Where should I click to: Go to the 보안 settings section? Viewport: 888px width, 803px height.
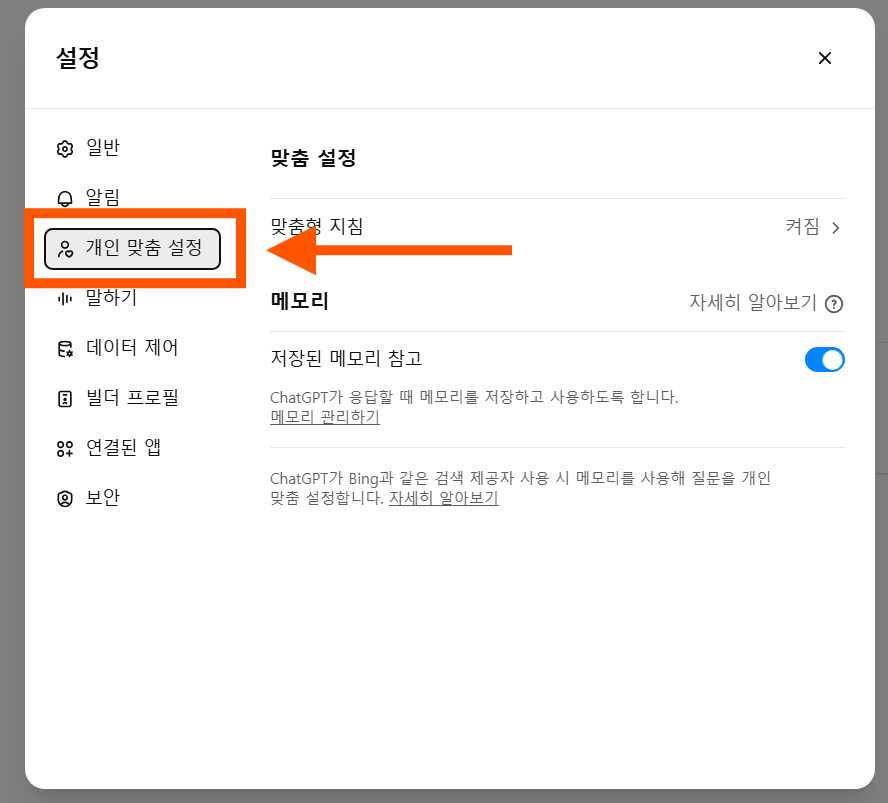click(x=102, y=498)
